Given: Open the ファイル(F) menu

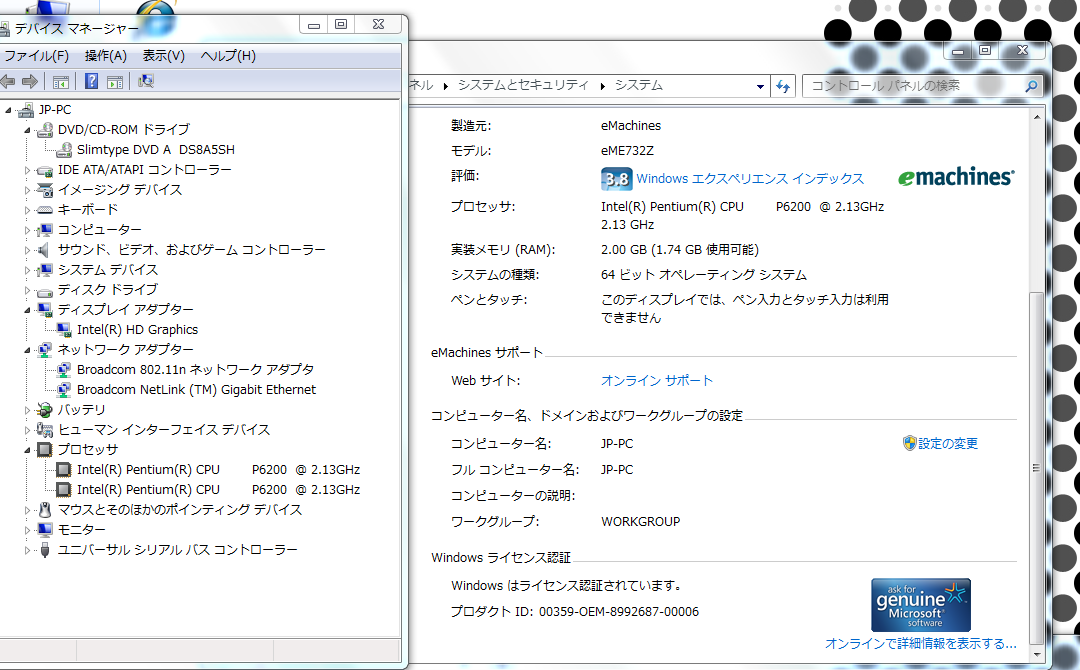Looking at the screenshot, I should (x=36, y=56).
